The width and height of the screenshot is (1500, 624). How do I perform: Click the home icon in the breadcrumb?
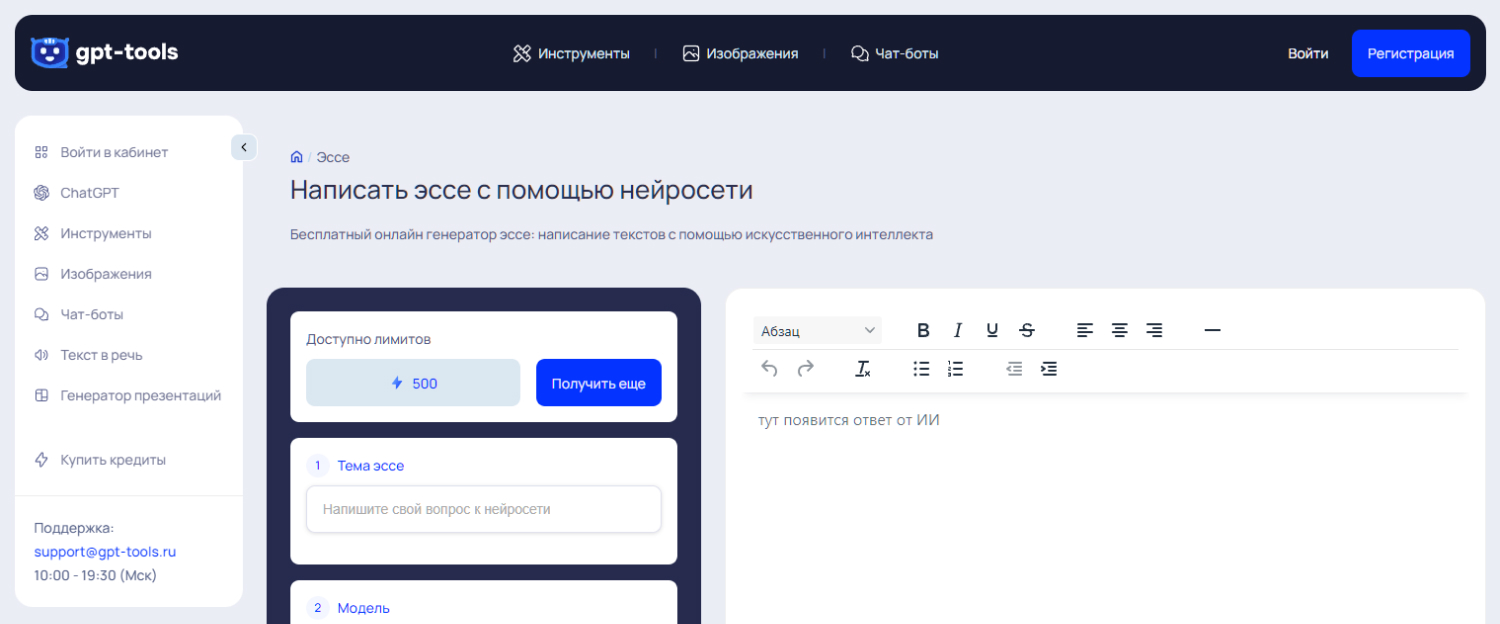click(296, 156)
